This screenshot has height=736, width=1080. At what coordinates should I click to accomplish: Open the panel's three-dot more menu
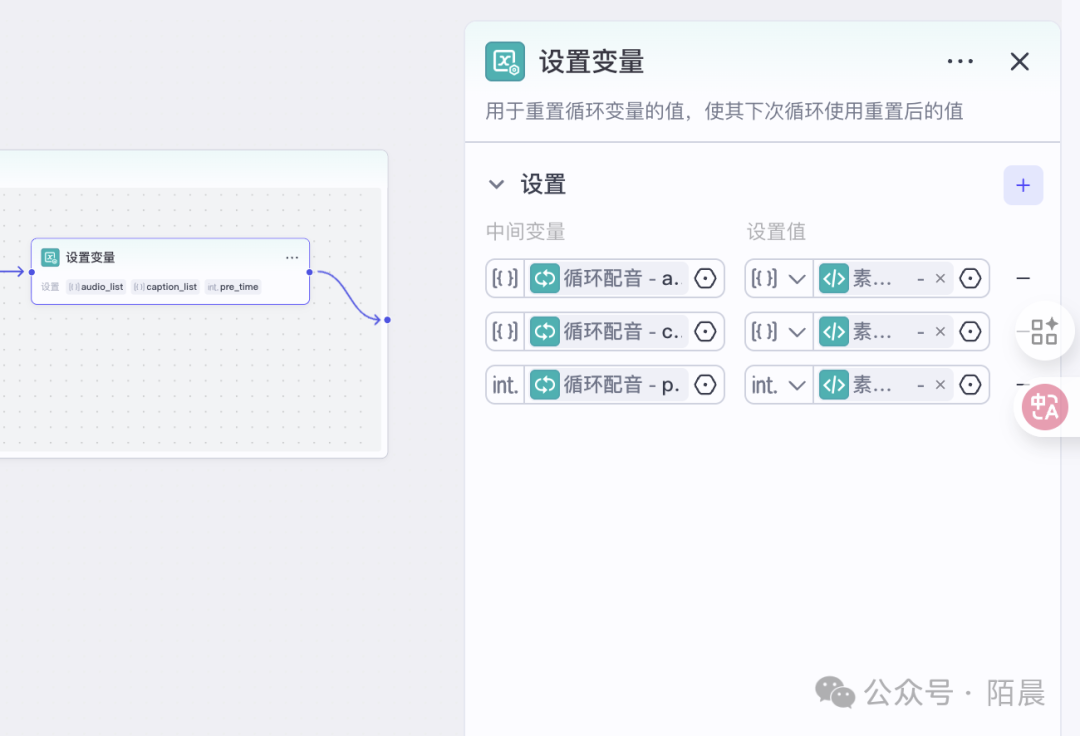tap(960, 62)
